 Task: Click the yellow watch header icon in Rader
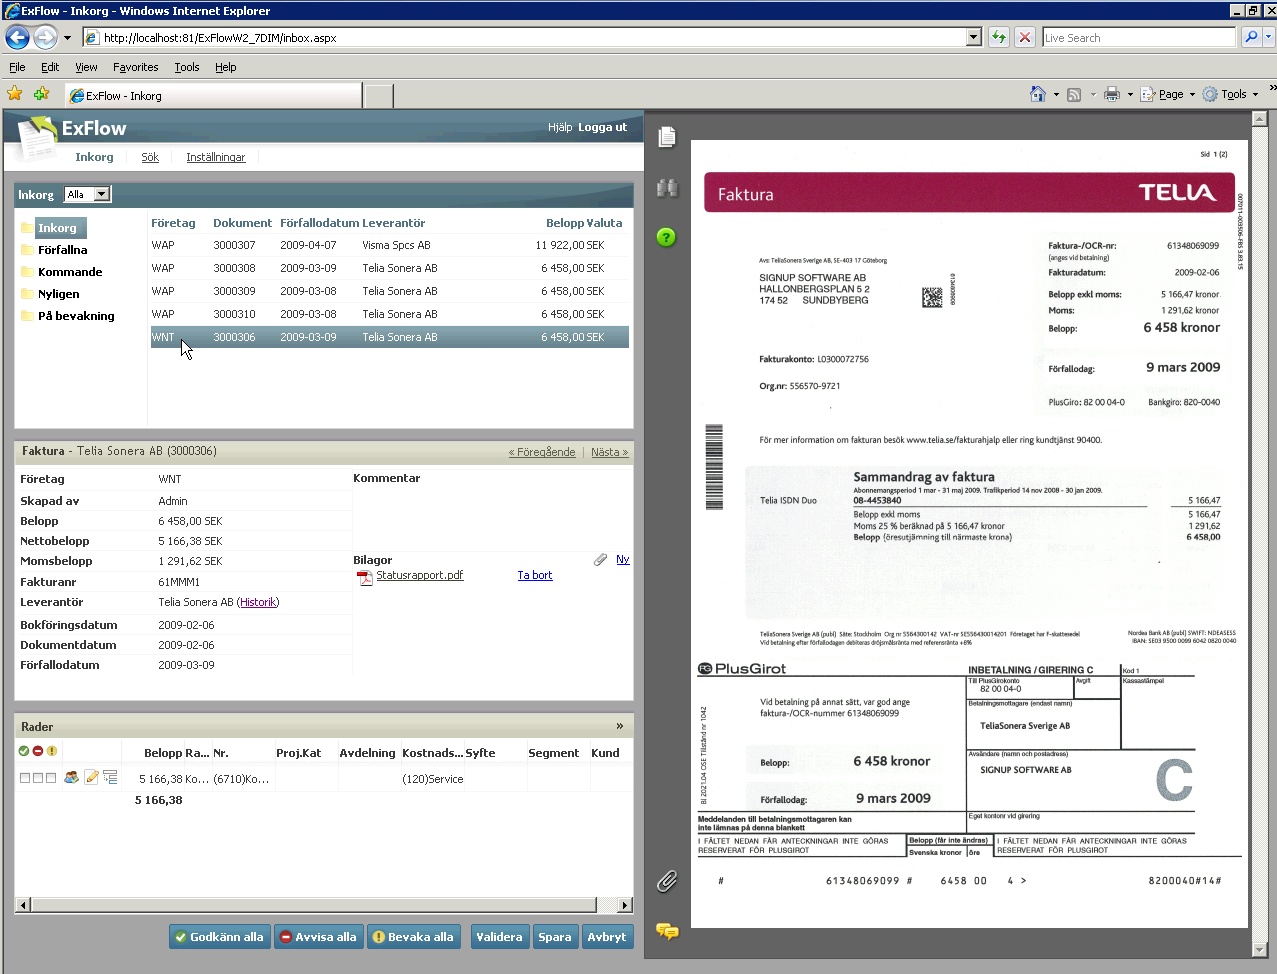[52, 751]
